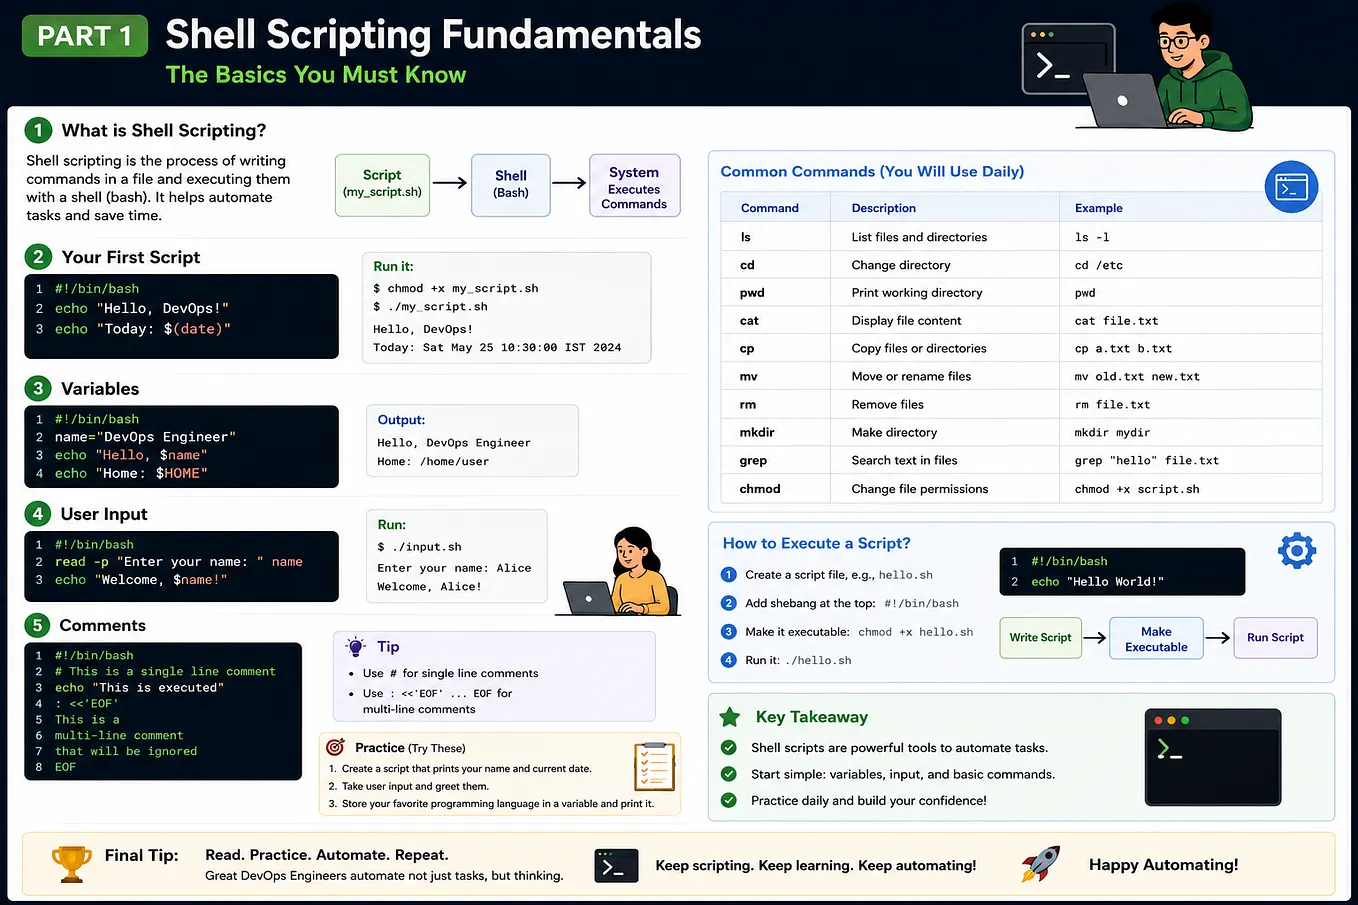
Task: Click the green number 3 badge for Variables
Action: [38, 388]
